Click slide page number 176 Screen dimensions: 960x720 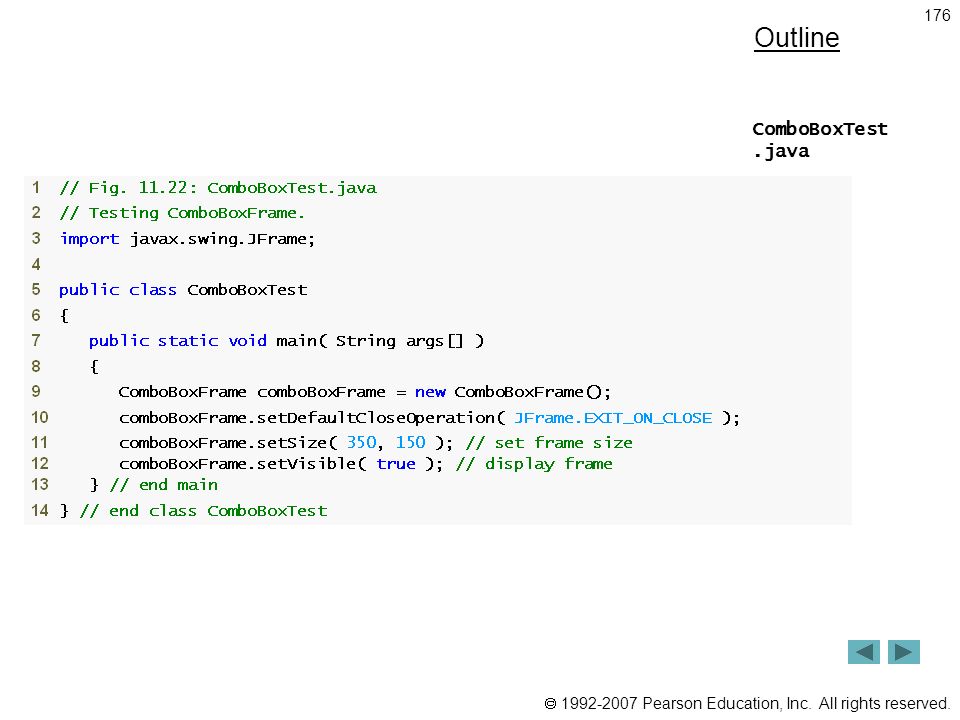(x=937, y=15)
